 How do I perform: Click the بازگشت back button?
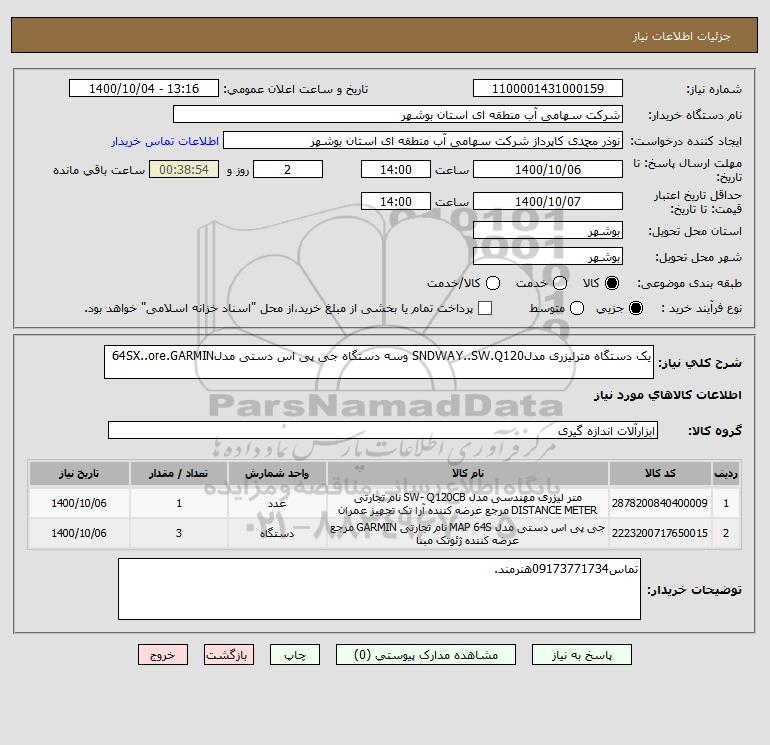(229, 655)
